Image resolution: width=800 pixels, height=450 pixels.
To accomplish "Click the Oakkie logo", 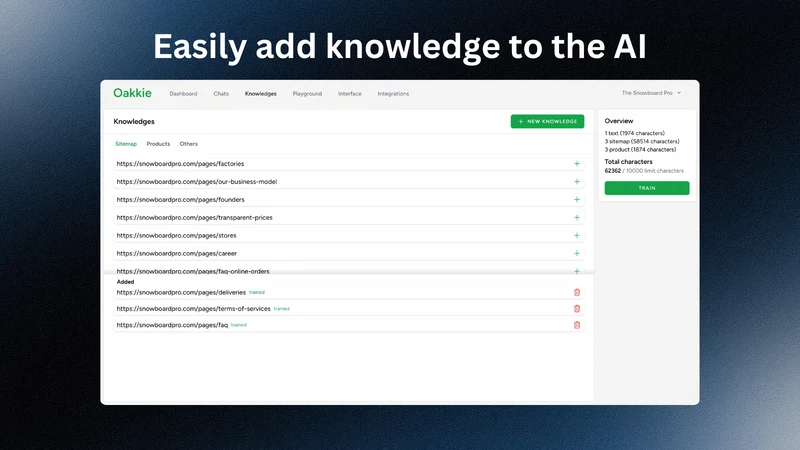I will coord(132,93).
